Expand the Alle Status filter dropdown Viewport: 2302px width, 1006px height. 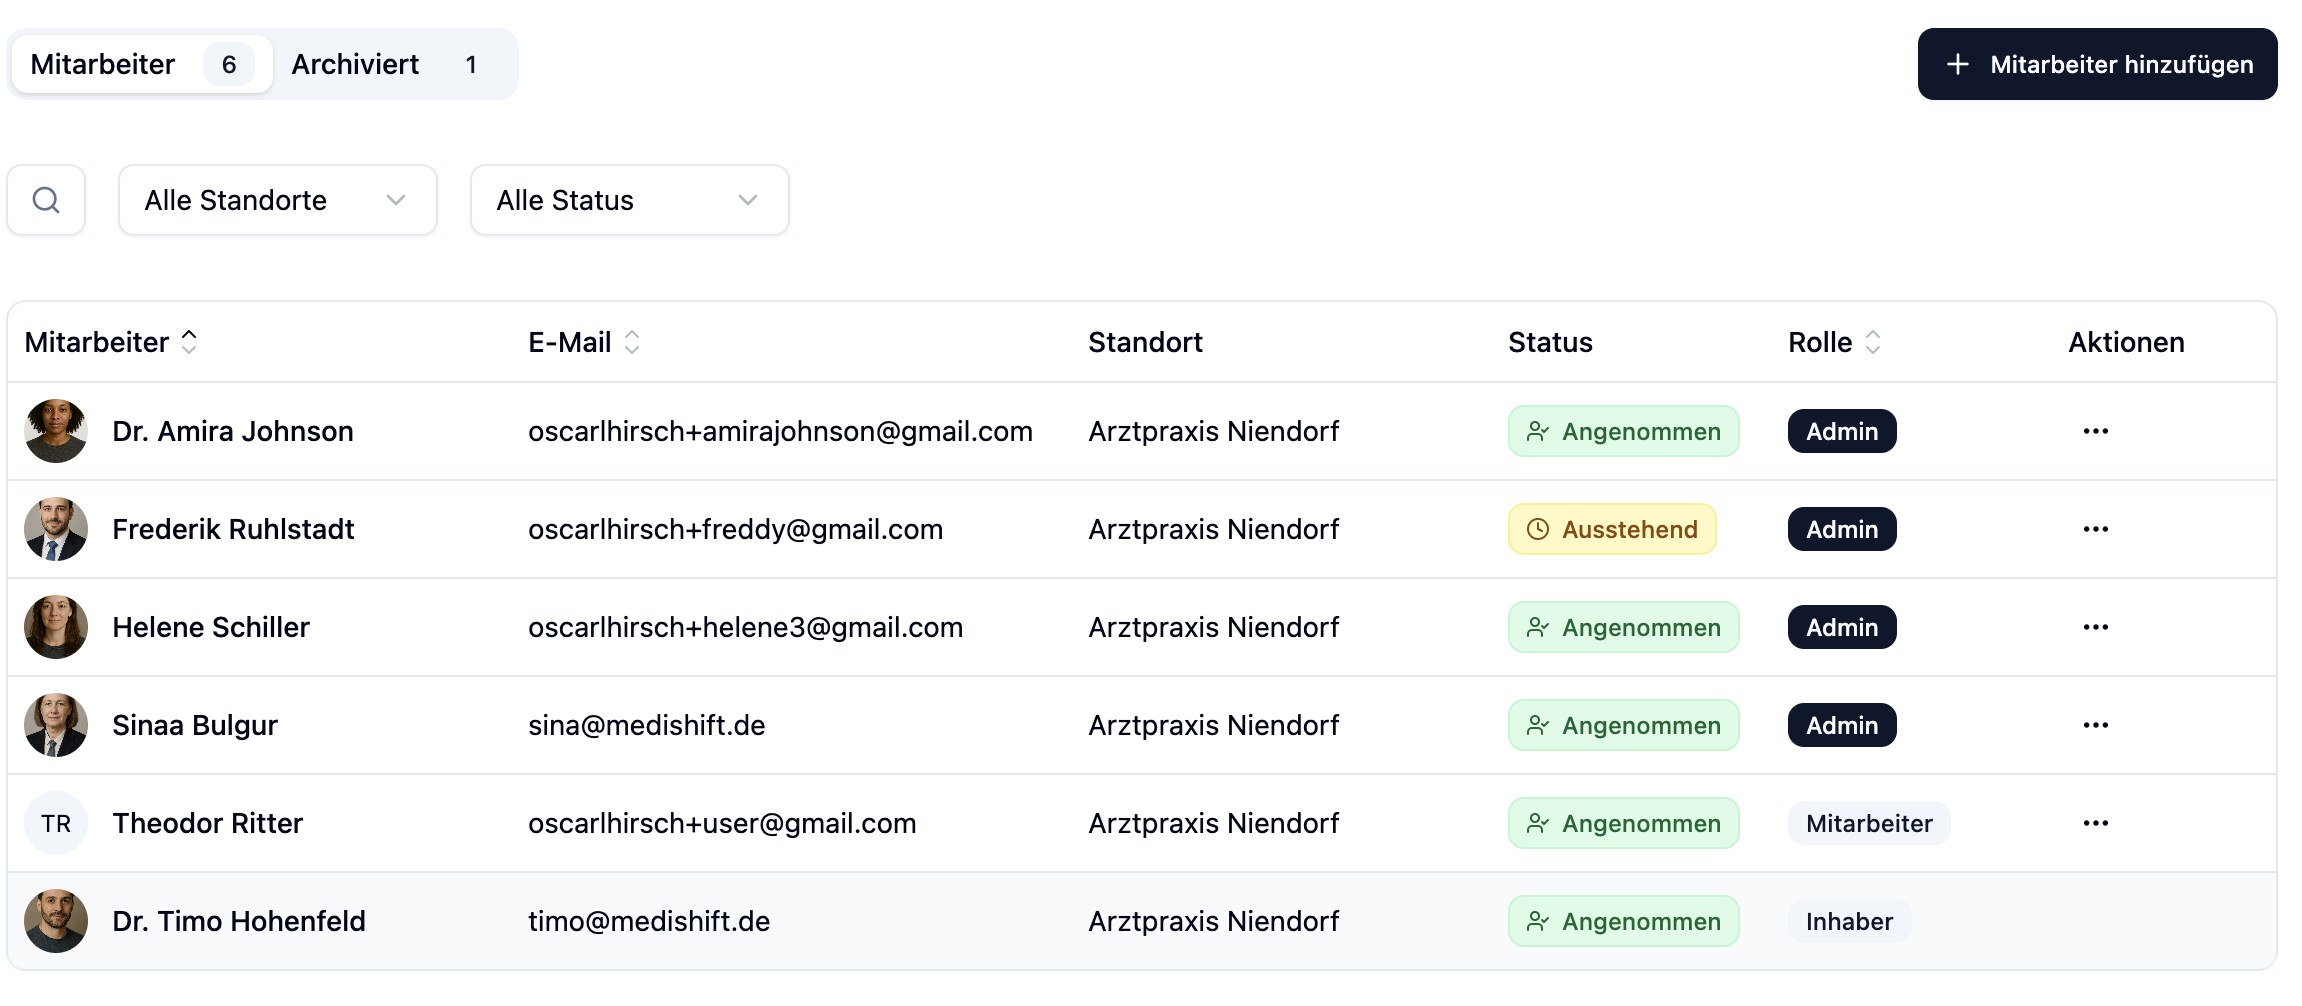point(629,200)
